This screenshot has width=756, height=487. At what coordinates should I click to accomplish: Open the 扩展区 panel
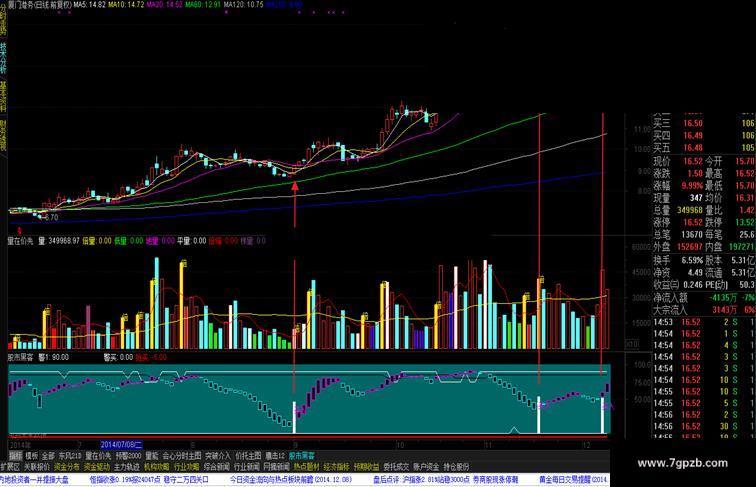pyautogui.click(x=10, y=467)
